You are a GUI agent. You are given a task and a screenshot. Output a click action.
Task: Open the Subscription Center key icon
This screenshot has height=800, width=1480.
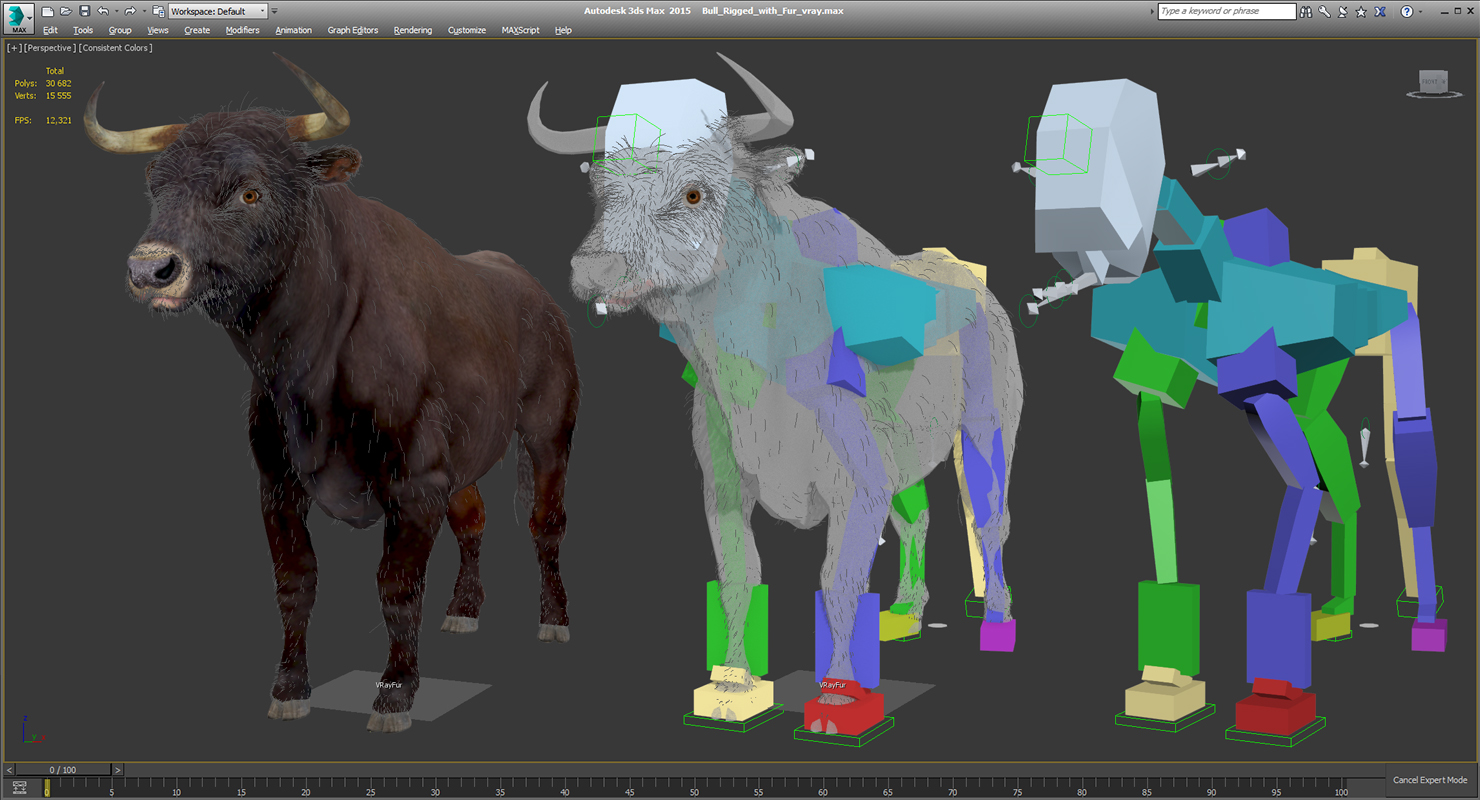pos(1324,11)
